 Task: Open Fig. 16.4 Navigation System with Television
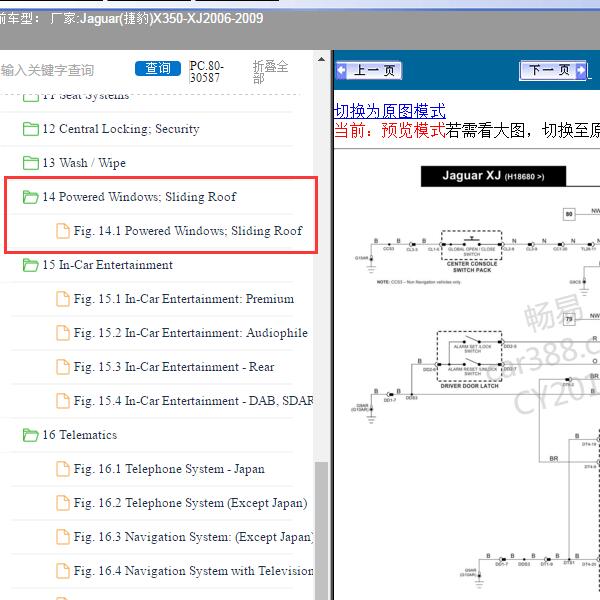[193, 571]
